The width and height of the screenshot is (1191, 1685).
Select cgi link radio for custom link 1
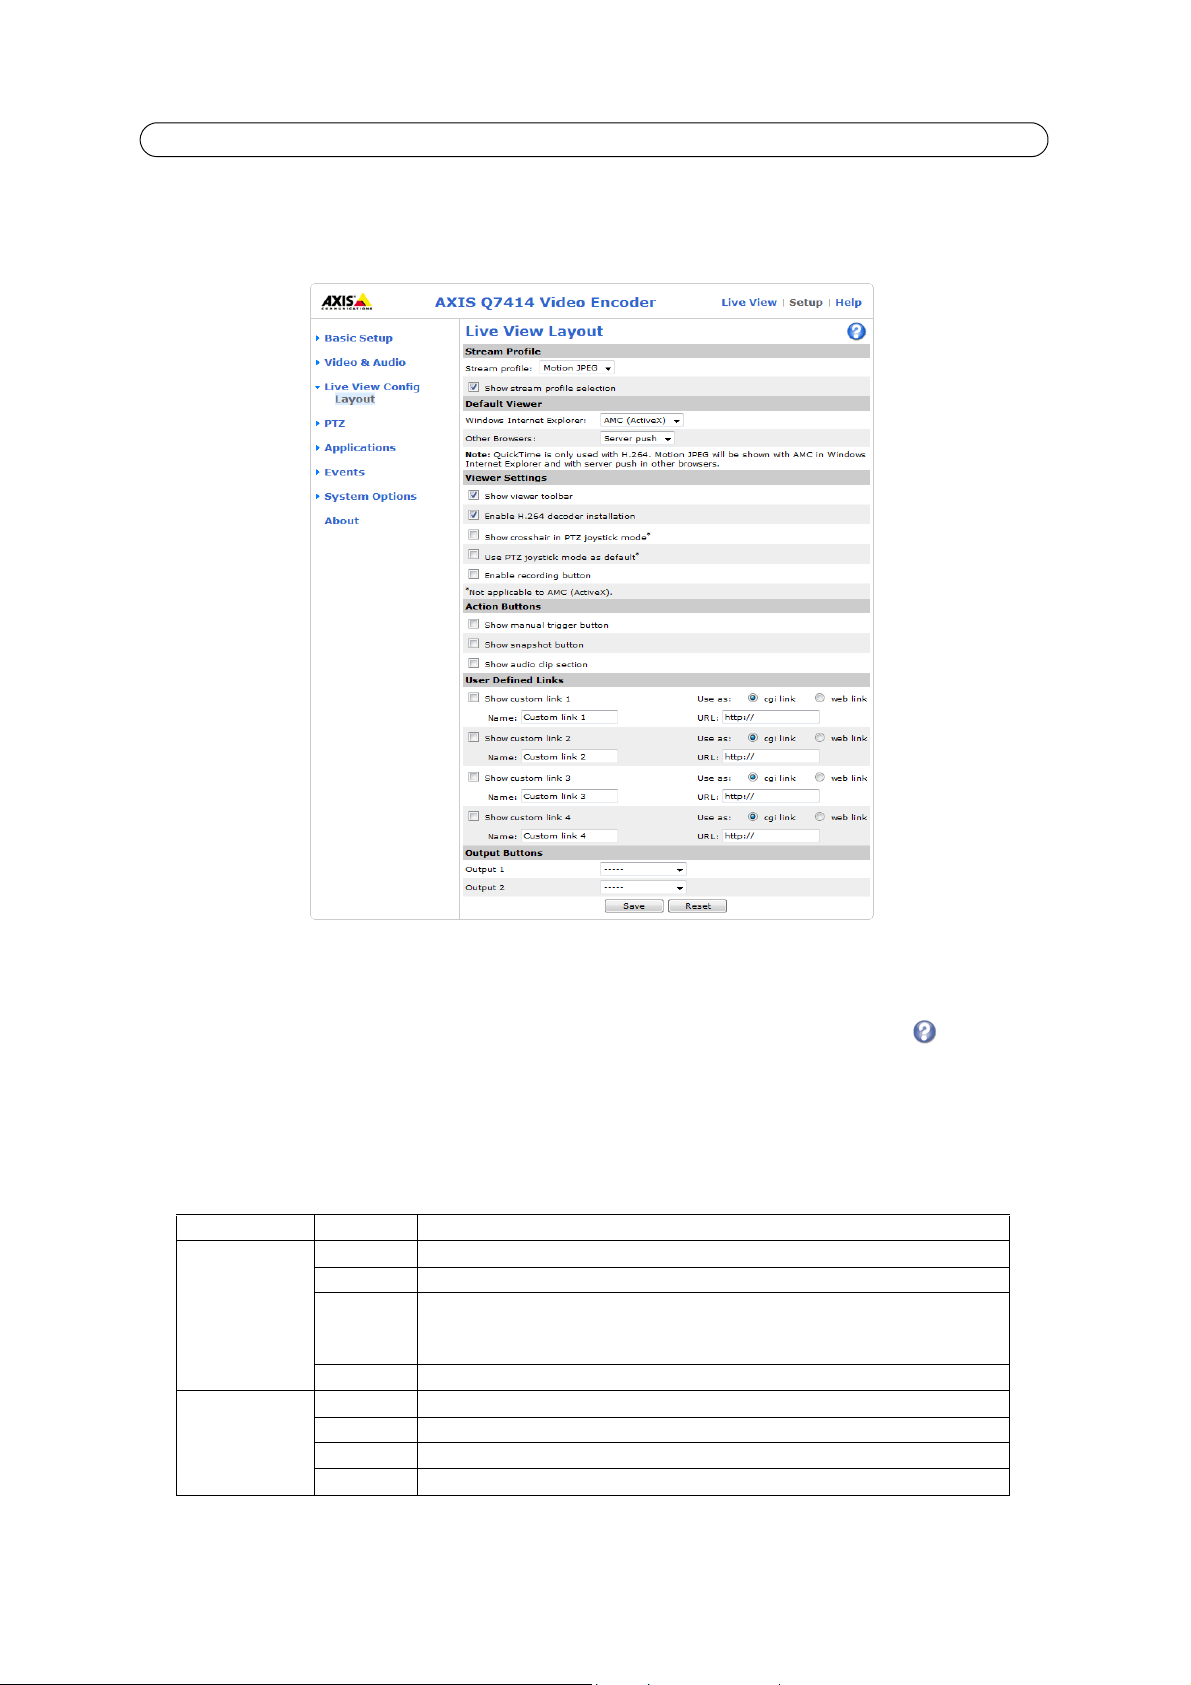pos(753,698)
